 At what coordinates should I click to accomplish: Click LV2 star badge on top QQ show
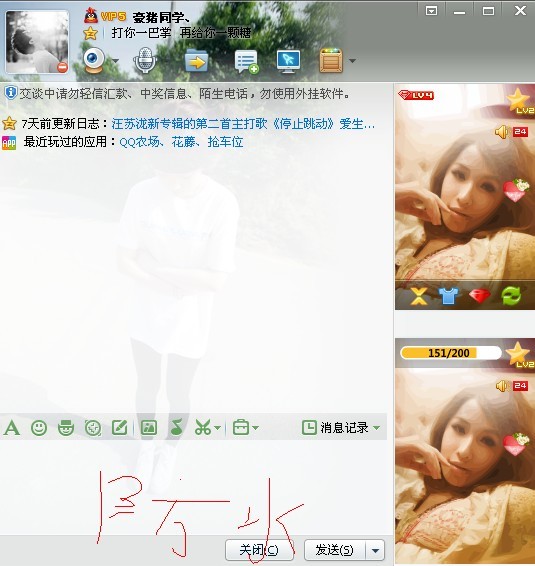click(521, 102)
